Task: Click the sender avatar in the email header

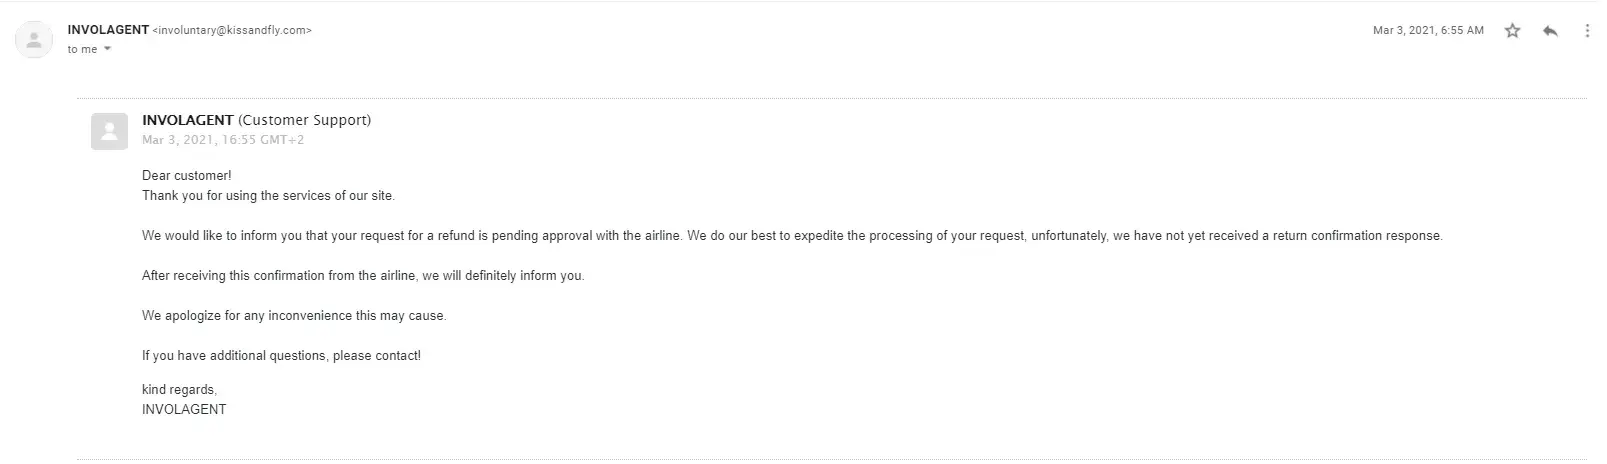Action: tap(34, 40)
